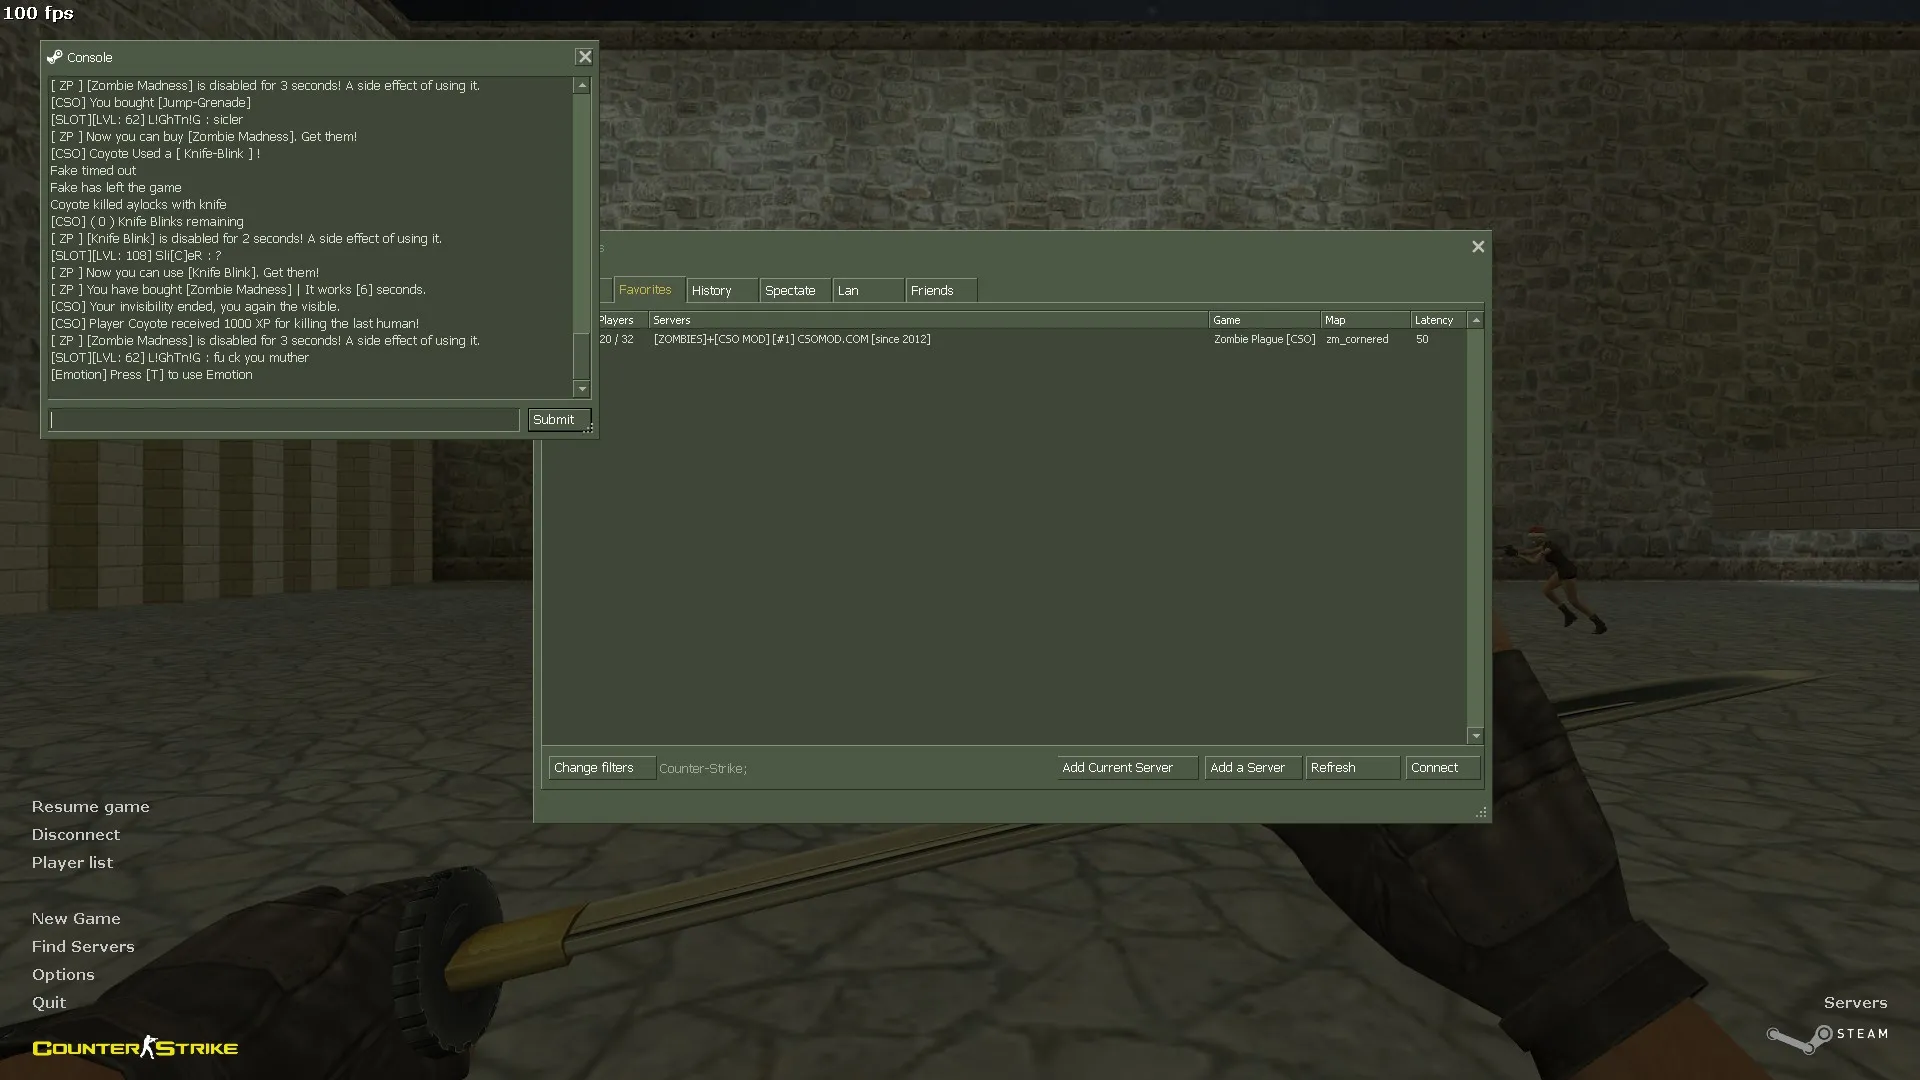
Task: Open the History tab
Action: pos(722,291)
